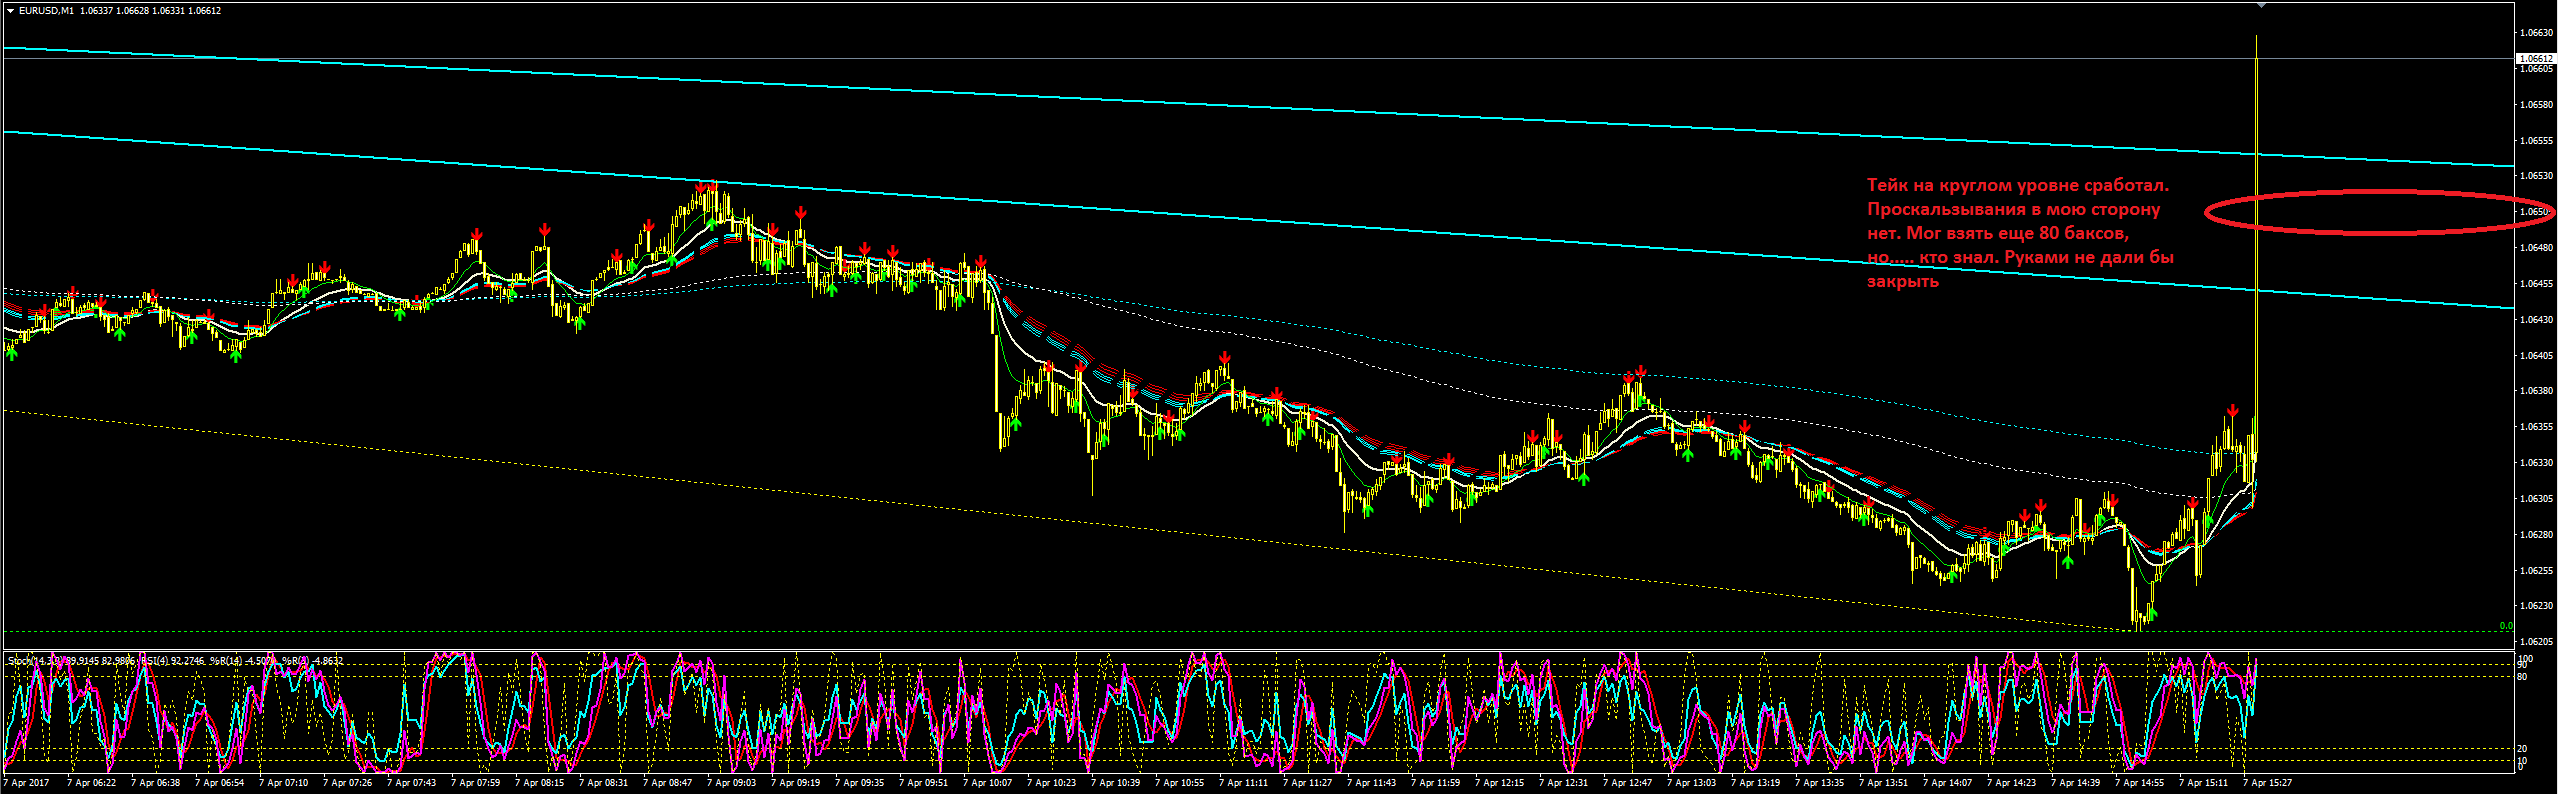Click the close price 1.06612 in the title
This screenshot has width=2558, height=794.
(x=203, y=11)
